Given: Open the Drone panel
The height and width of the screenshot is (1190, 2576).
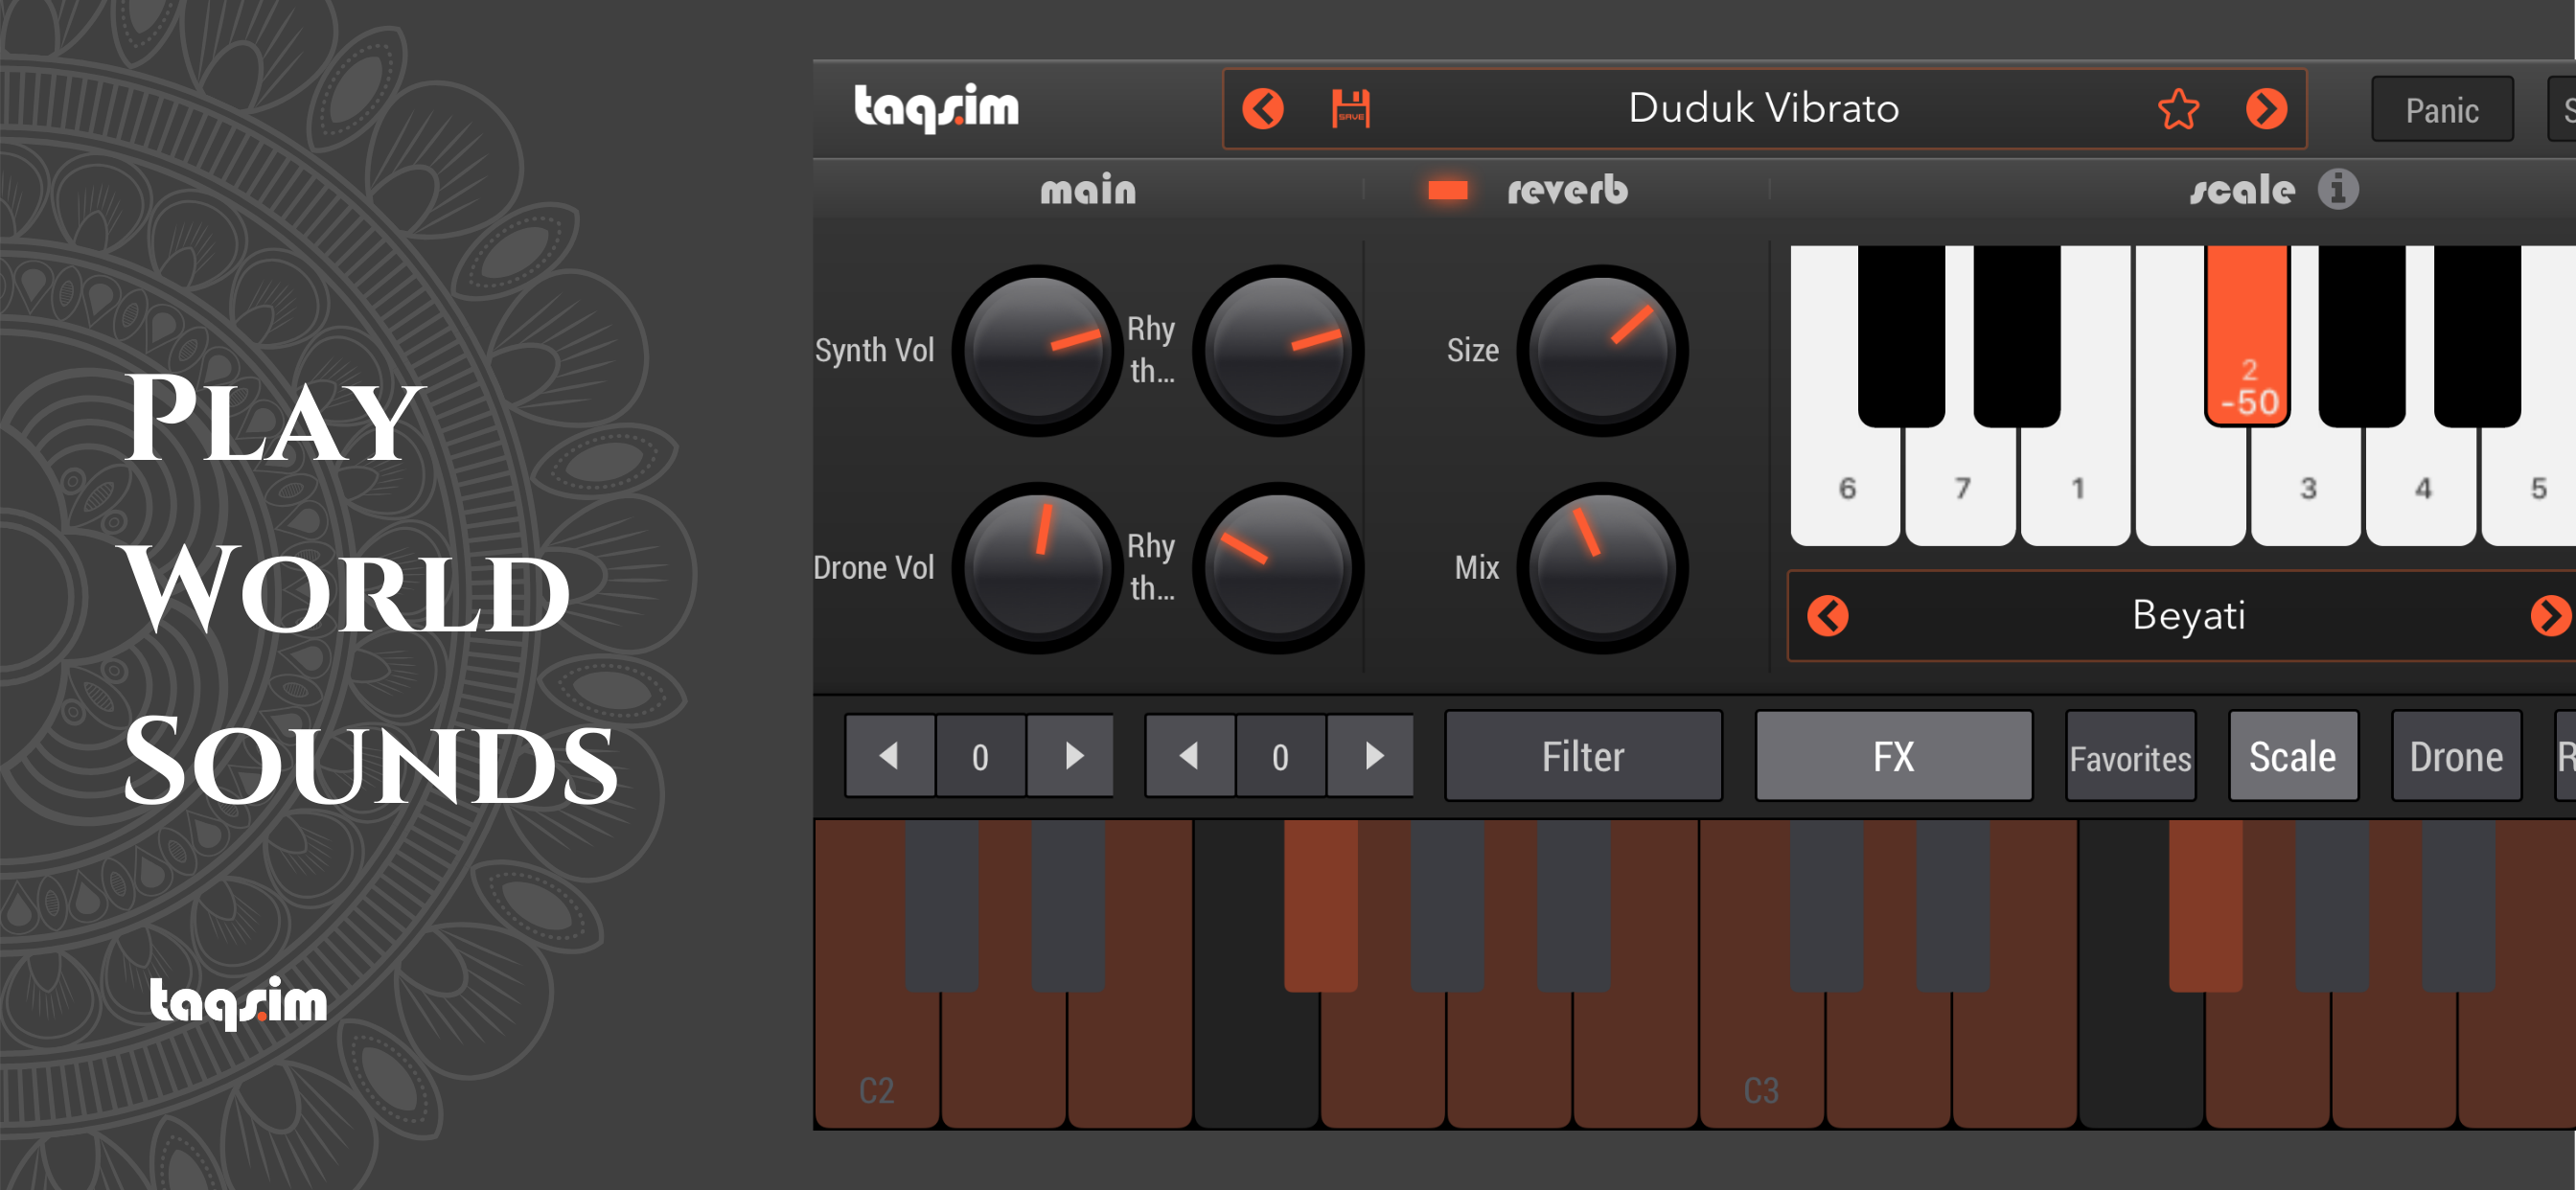Looking at the screenshot, I should pos(2456,757).
